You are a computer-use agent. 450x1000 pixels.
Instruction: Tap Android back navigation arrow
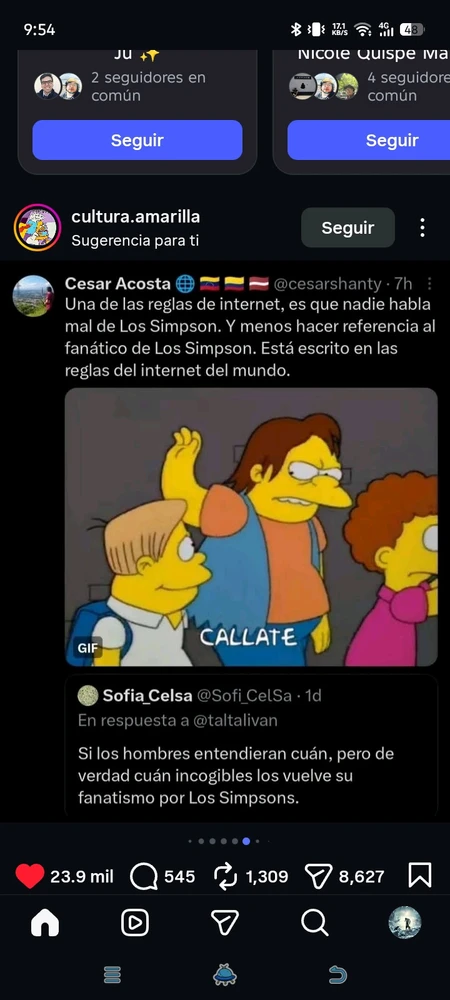pyautogui.click(x=337, y=974)
